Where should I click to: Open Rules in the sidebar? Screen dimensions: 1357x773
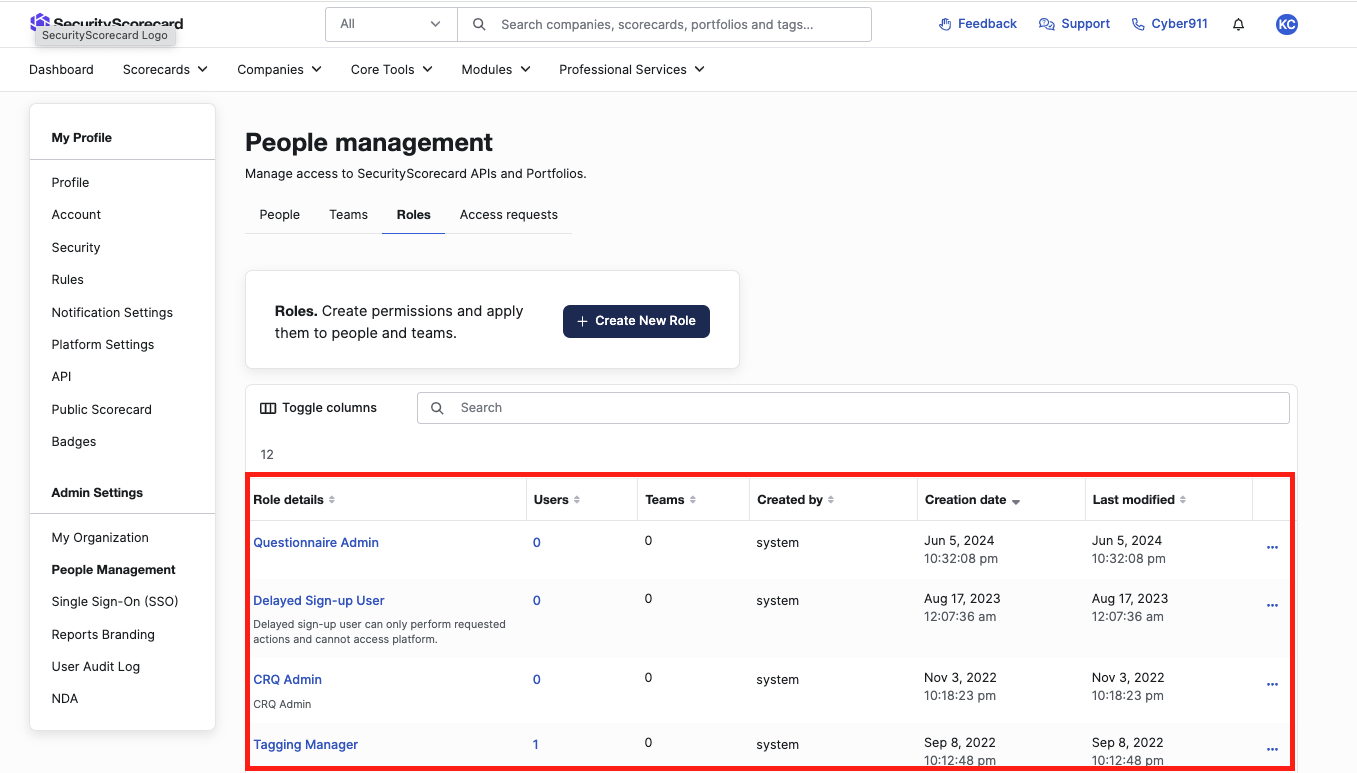tap(68, 280)
